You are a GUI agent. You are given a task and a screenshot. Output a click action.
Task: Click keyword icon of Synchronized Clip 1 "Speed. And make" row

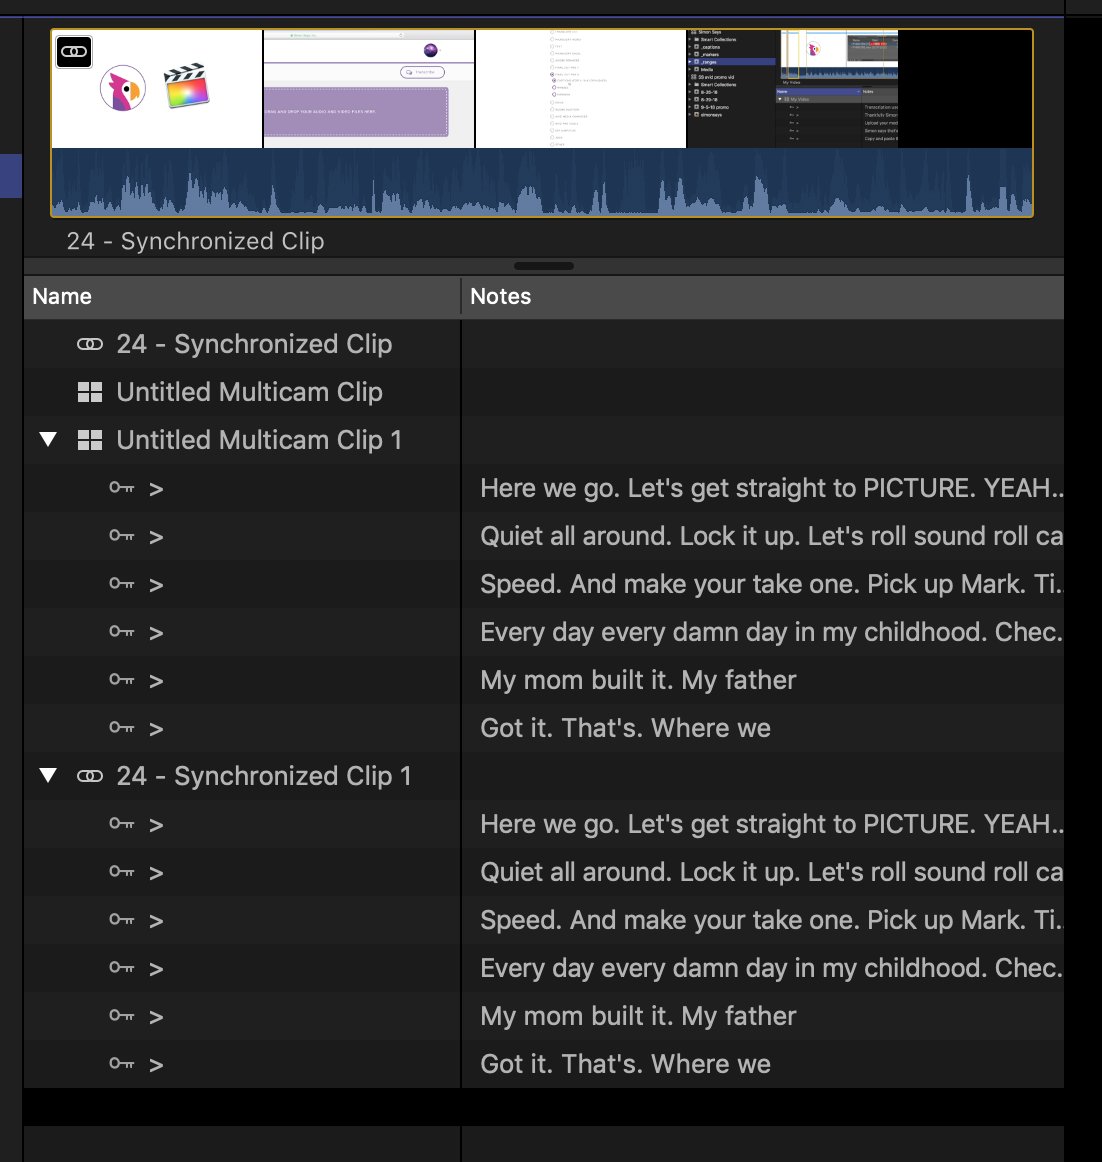coord(122,920)
